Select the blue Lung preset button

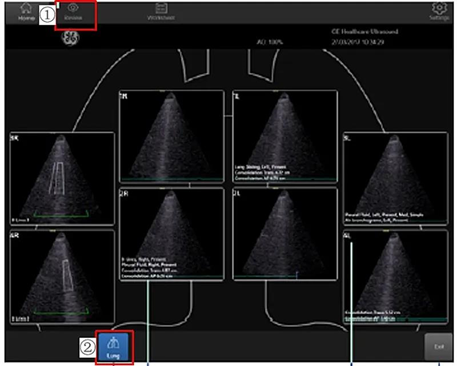tap(113, 347)
